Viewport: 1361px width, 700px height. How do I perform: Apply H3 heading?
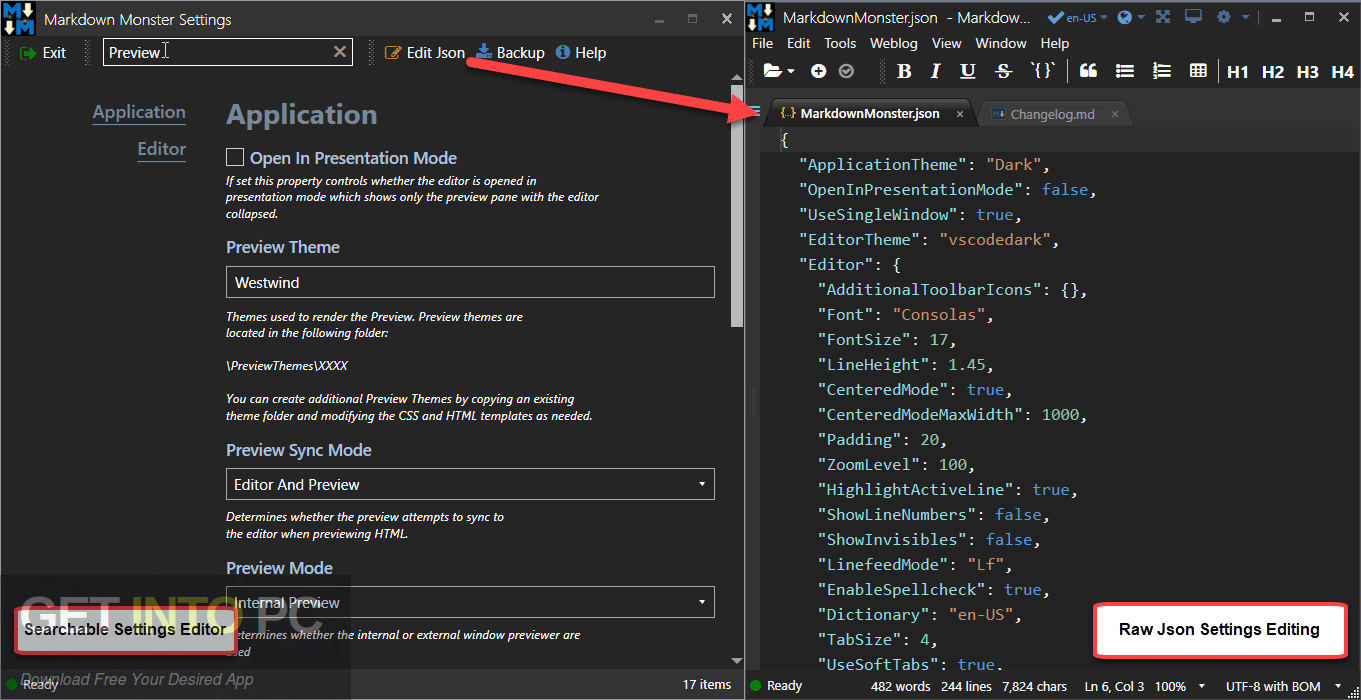pos(1307,72)
